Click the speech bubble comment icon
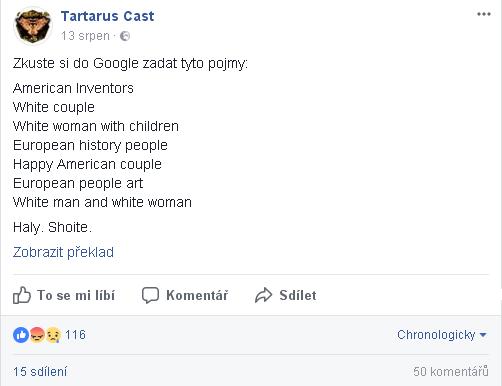The height and width of the screenshot is (386, 502). 150,295
